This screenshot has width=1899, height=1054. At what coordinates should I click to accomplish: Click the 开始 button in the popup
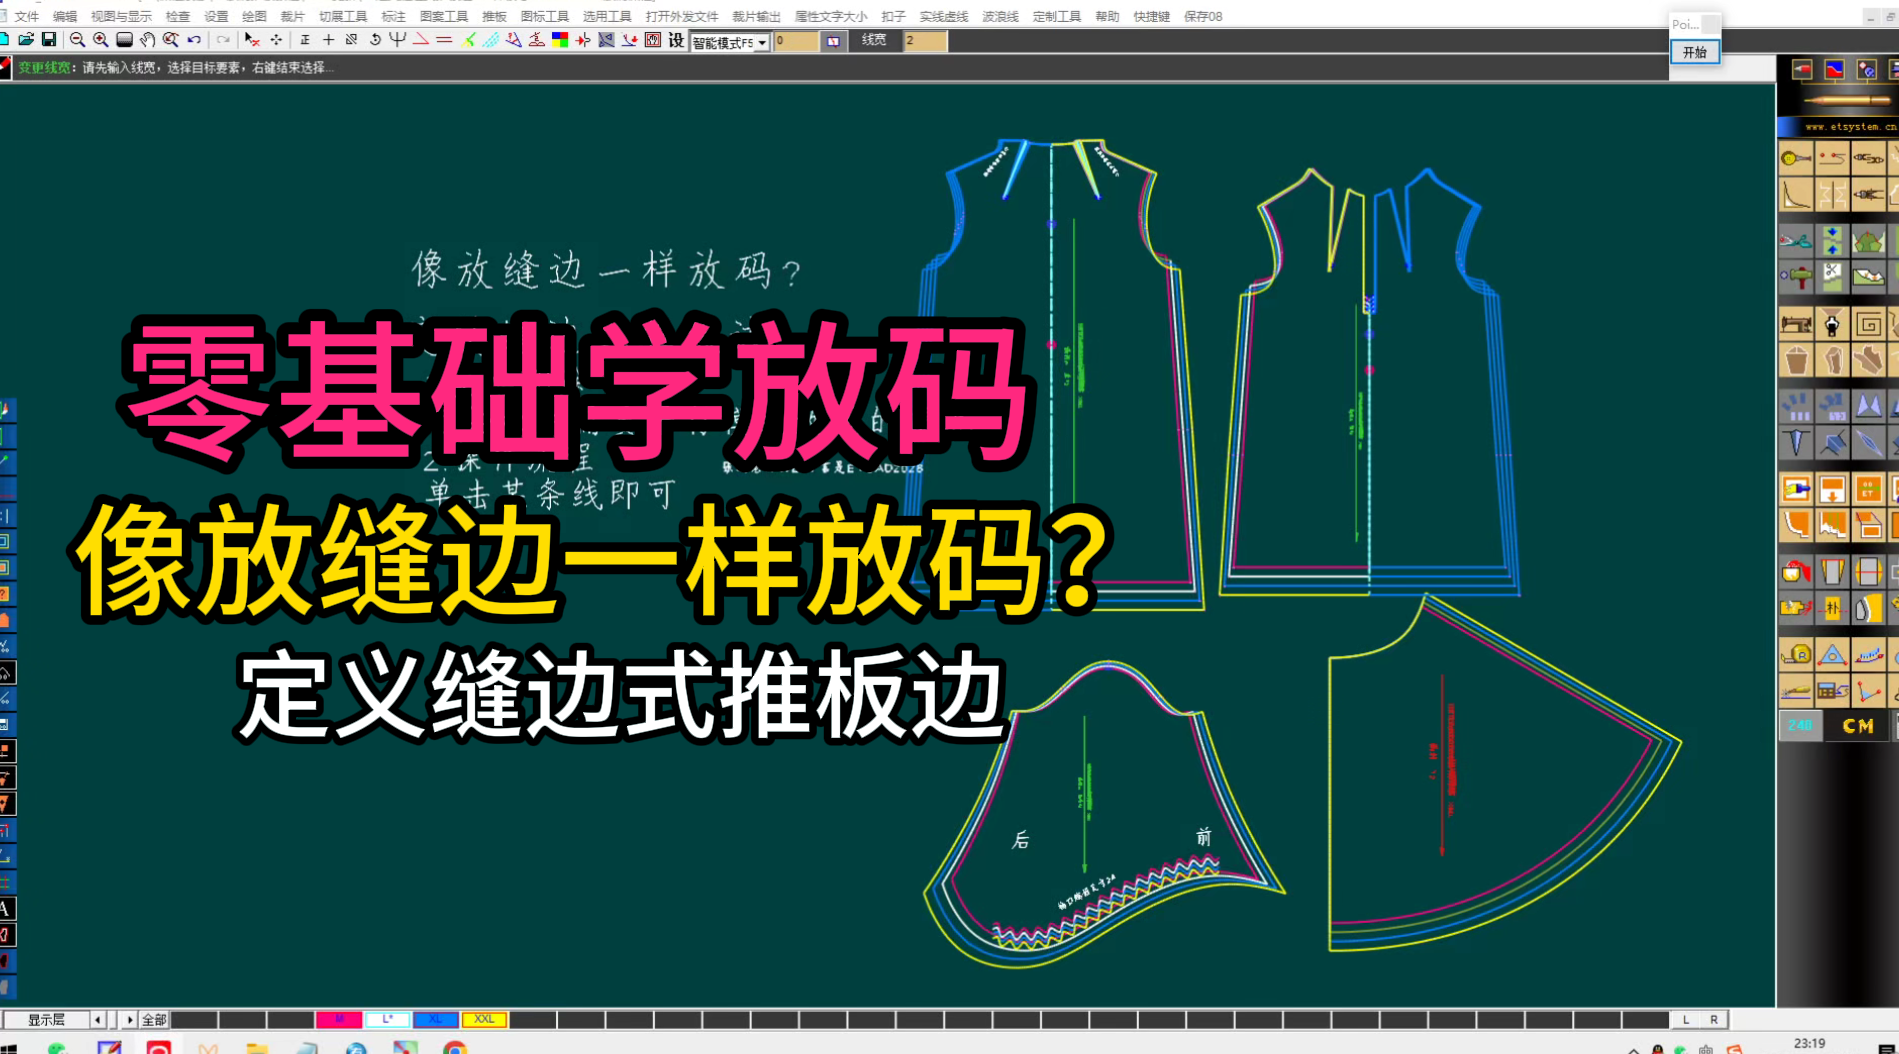point(1694,53)
